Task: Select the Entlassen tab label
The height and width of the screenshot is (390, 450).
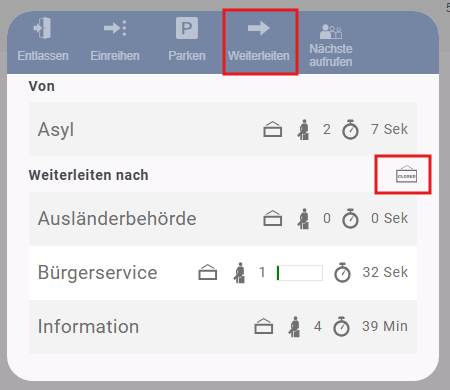Action: pyautogui.click(x=43, y=56)
